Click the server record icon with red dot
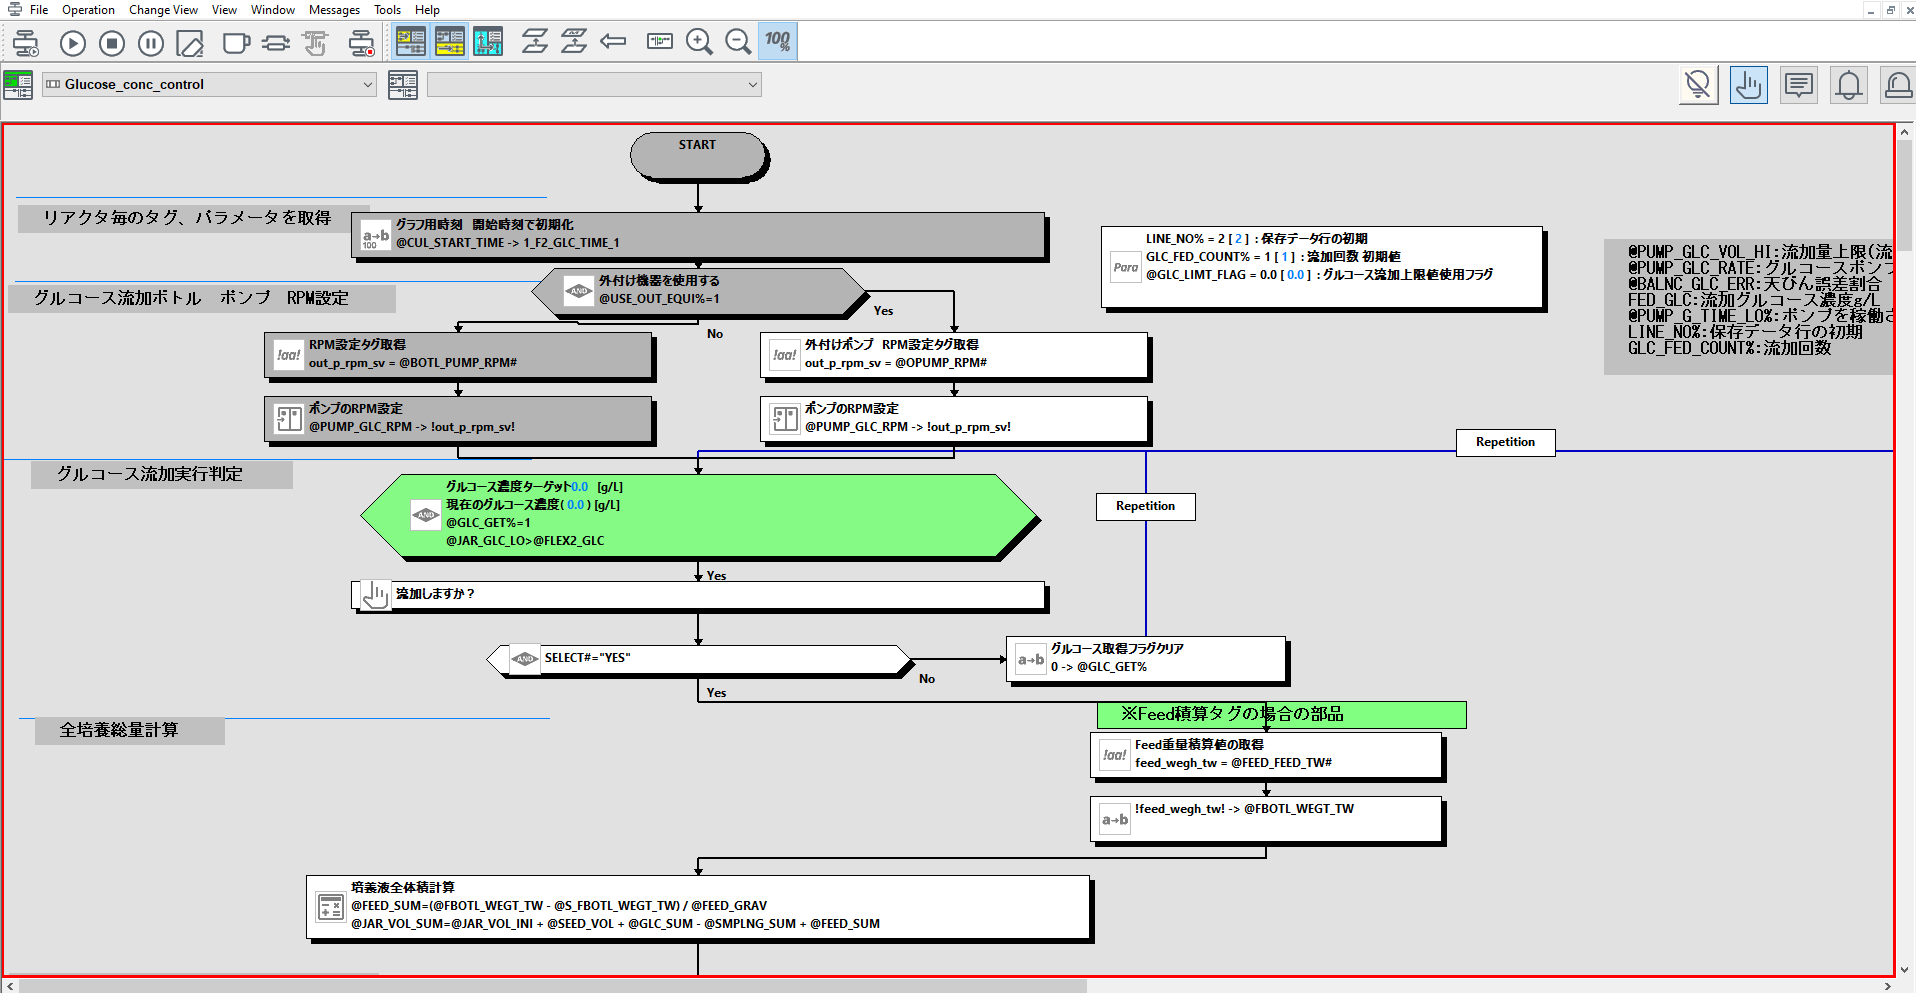1916x993 pixels. pyautogui.click(x=361, y=43)
